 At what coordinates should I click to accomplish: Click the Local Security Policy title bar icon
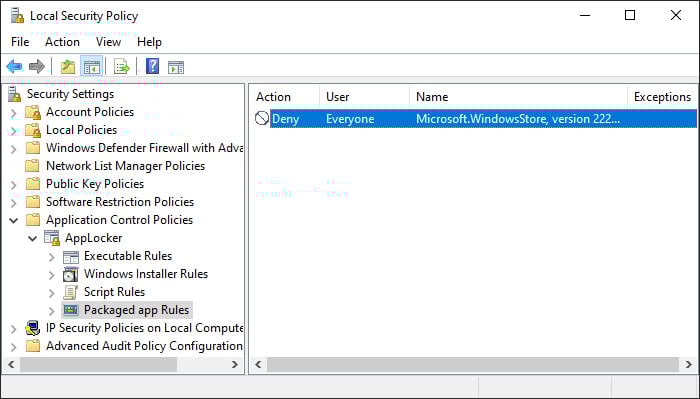(x=17, y=16)
